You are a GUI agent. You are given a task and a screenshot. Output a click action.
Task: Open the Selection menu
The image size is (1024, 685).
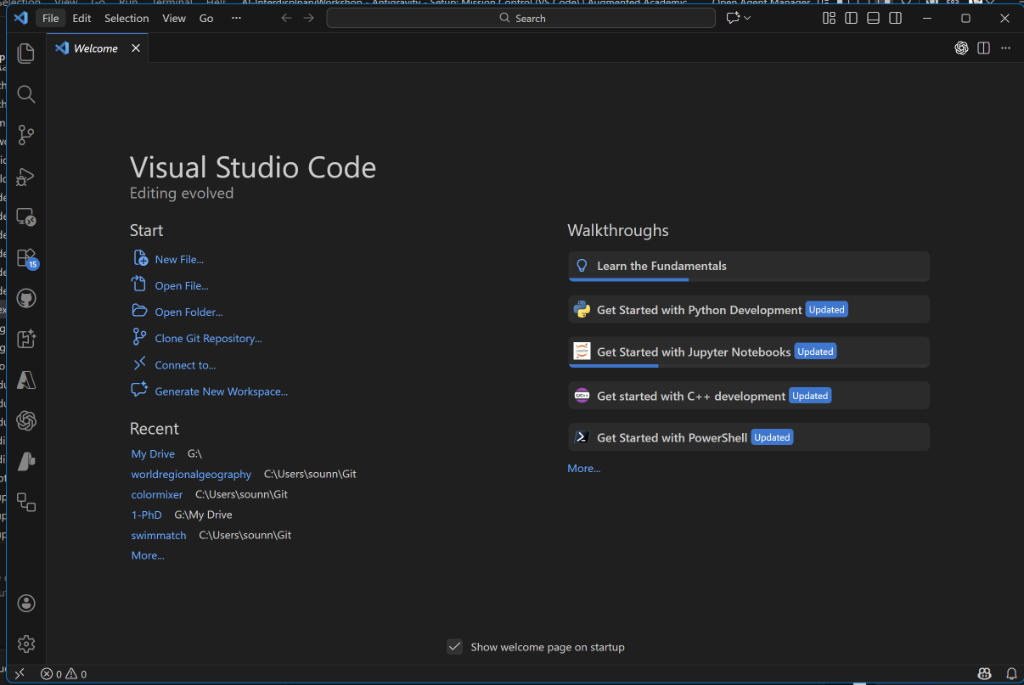127,18
